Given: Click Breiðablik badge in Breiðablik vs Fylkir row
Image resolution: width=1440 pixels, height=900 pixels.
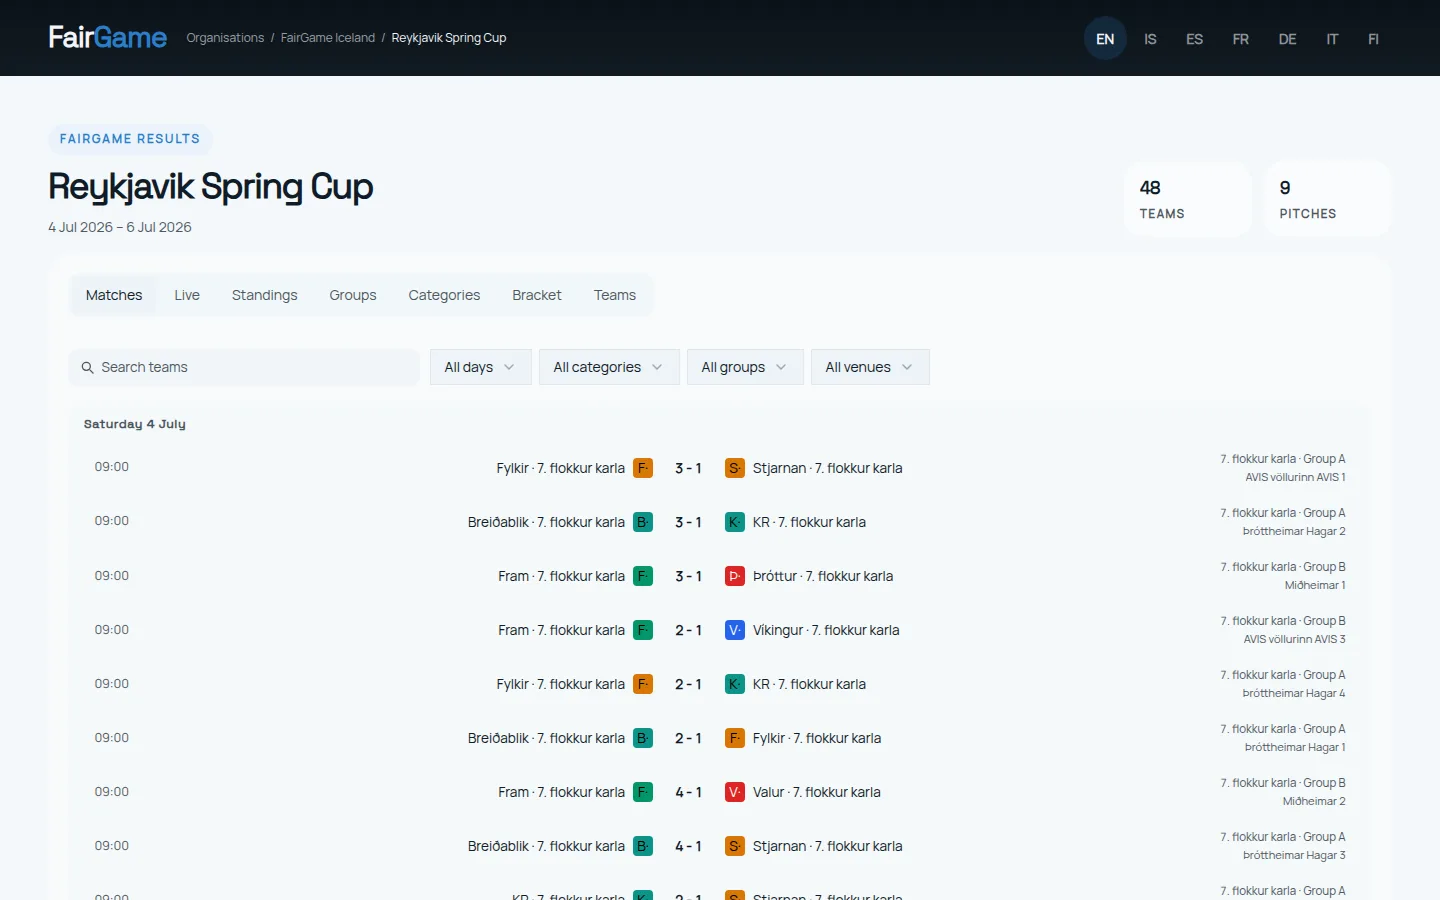Looking at the screenshot, I should [x=643, y=738].
